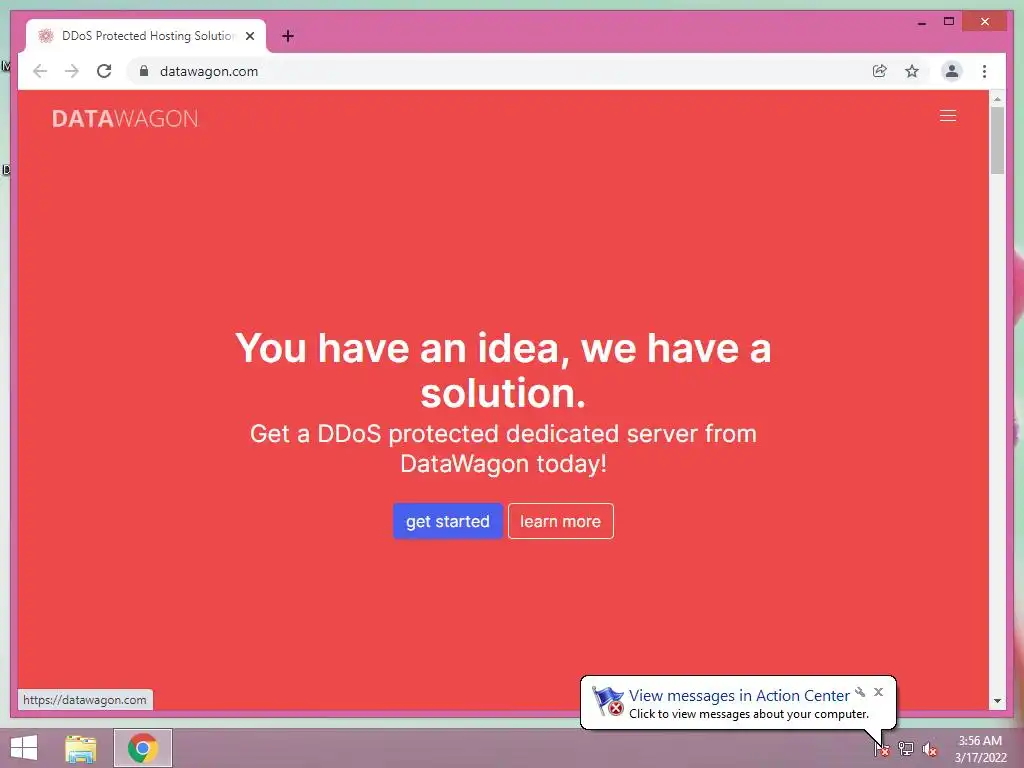Viewport: 1024px width, 768px height.
Task: Click the datawagon.com address bar
Action: pyautogui.click(x=496, y=71)
